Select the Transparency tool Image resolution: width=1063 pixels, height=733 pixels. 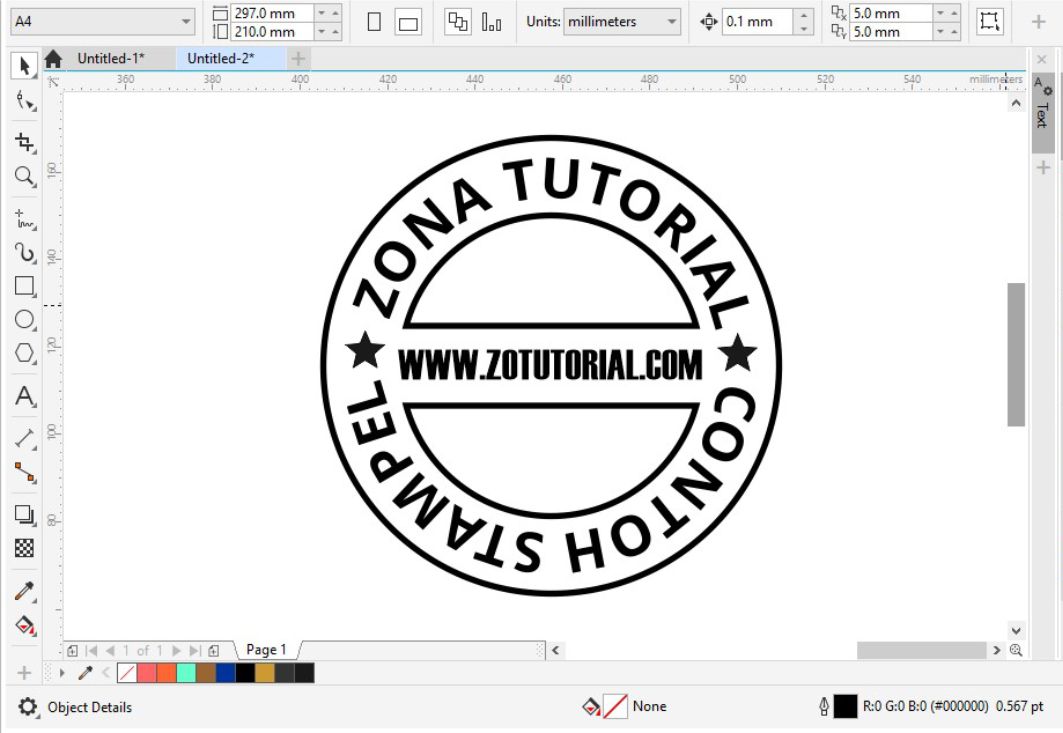coord(23,548)
